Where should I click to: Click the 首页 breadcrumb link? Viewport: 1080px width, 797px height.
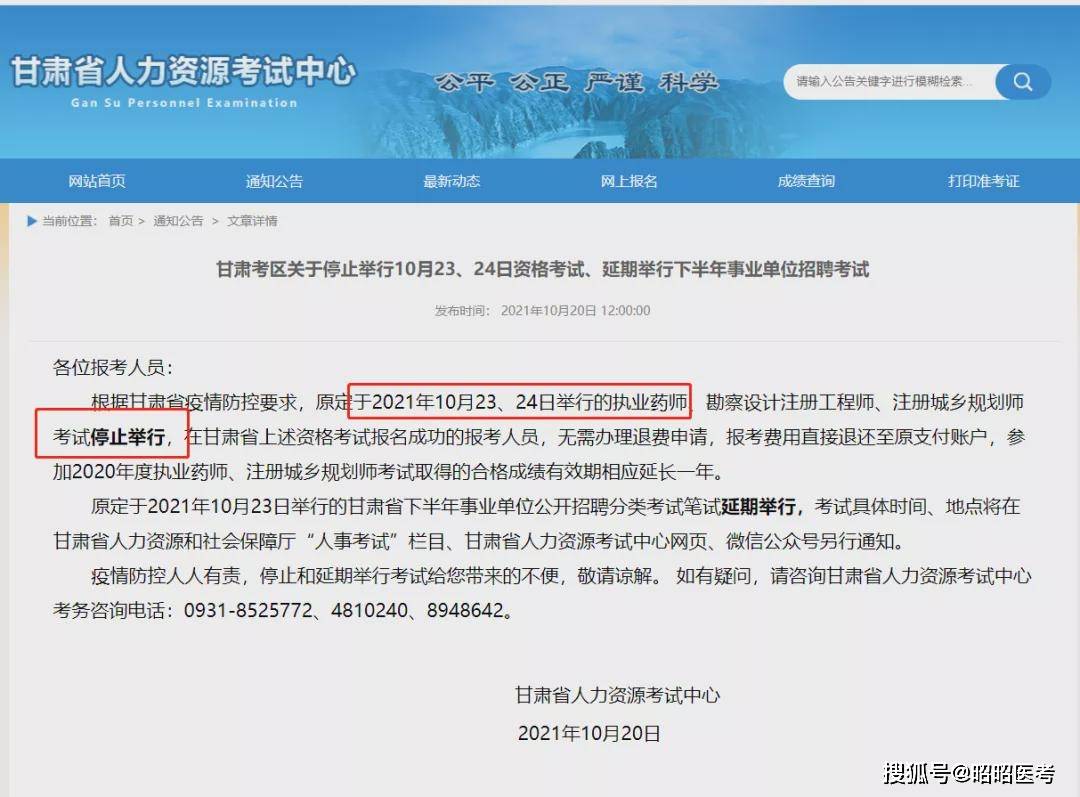120,220
